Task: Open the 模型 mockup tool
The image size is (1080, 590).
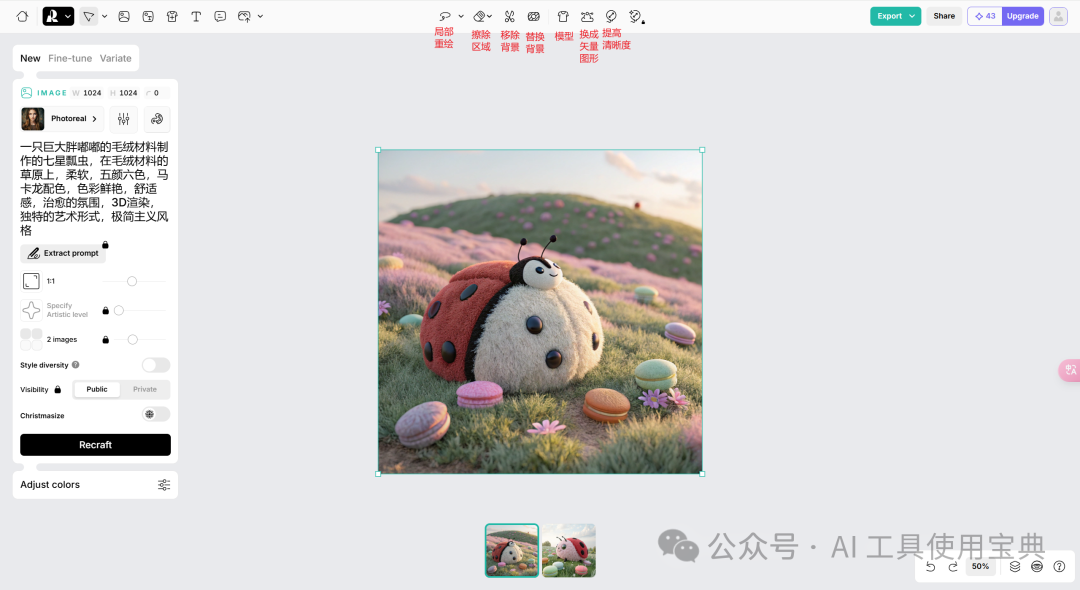Action: 562,16
